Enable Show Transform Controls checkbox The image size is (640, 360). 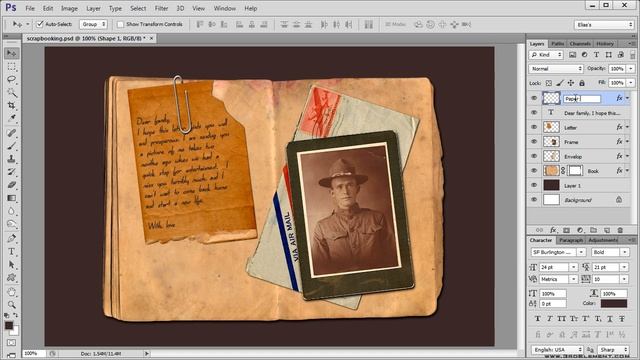point(120,24)
